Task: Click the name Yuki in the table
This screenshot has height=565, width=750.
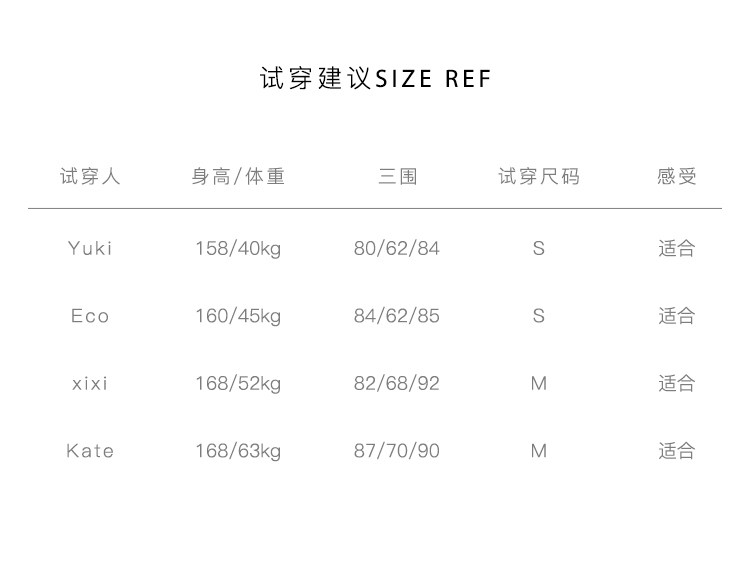Action: (90, 248)
